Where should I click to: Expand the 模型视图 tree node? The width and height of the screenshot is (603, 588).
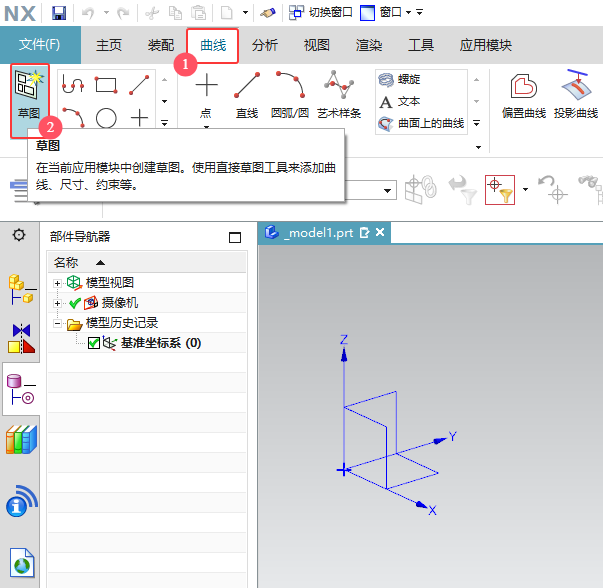pyautogui.click(x=57, y=283)
